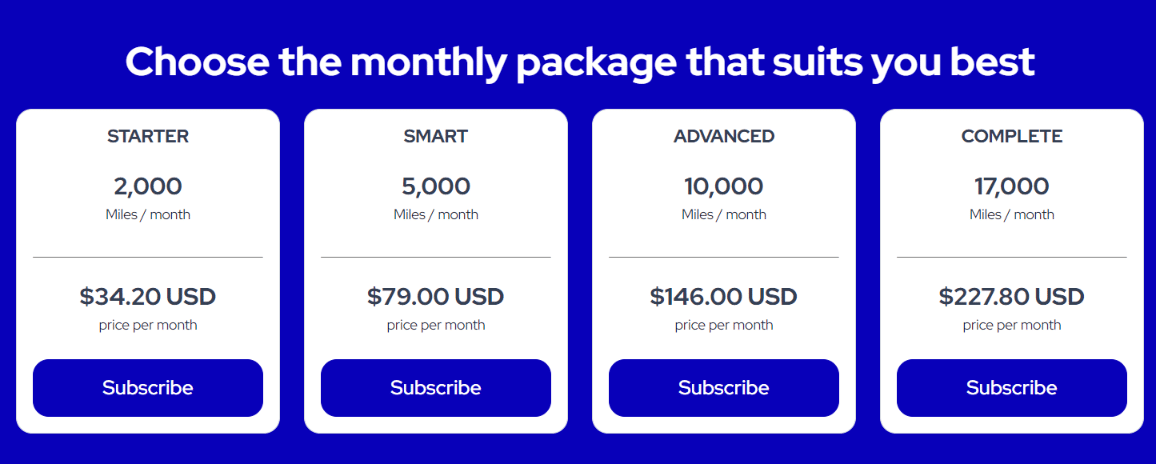The width and height of the screenshot is (1156, 464).
Task: Click the COMPLETE plan title
Action: click(1012, 136)
